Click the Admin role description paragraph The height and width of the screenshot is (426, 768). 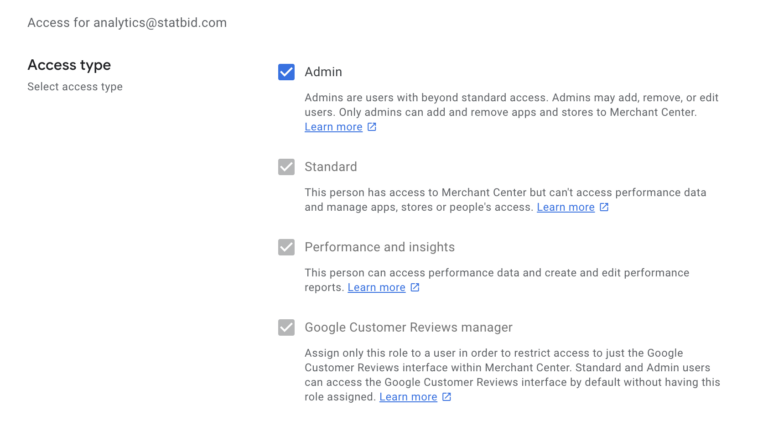coord(511,105)
